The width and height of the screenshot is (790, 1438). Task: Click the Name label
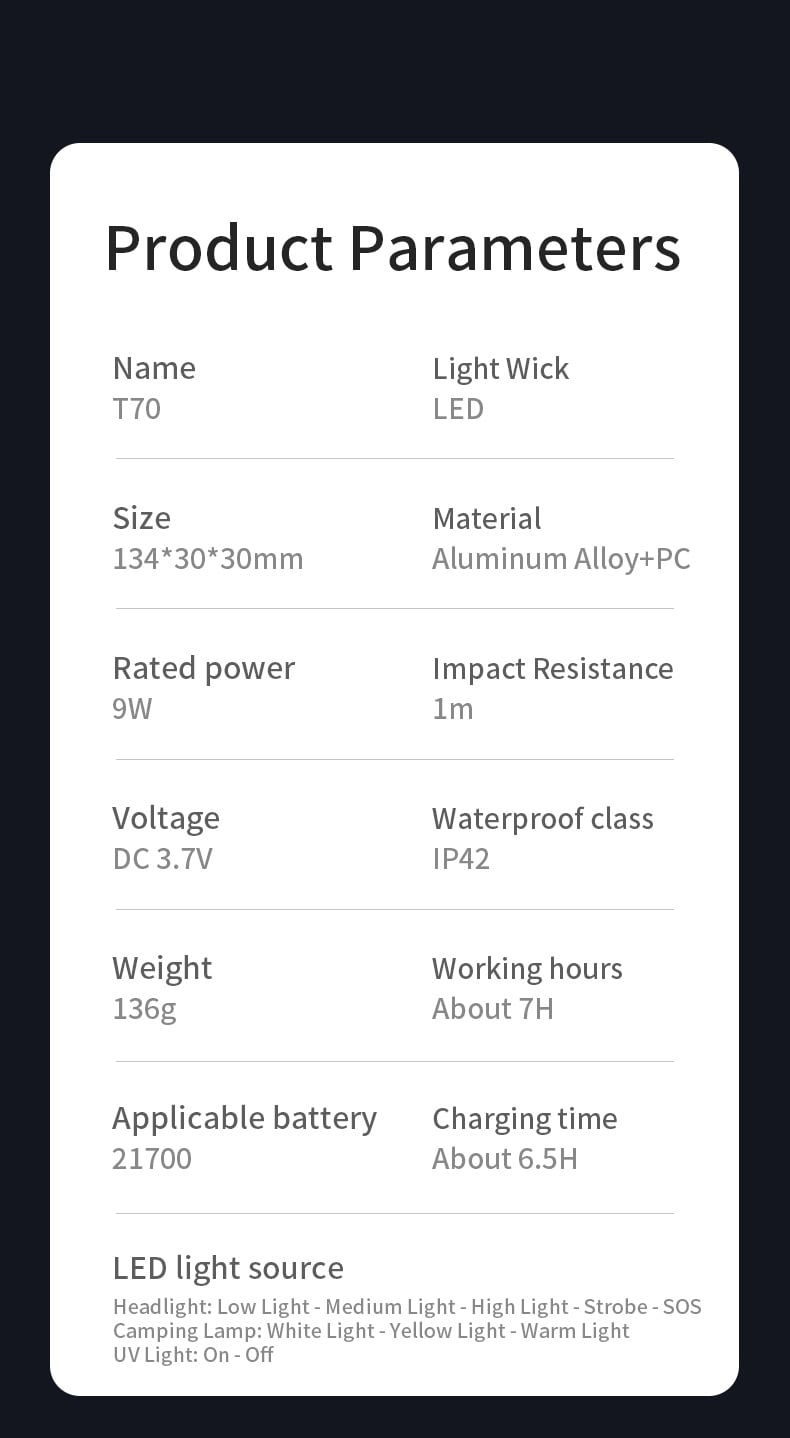pos(154,368)
